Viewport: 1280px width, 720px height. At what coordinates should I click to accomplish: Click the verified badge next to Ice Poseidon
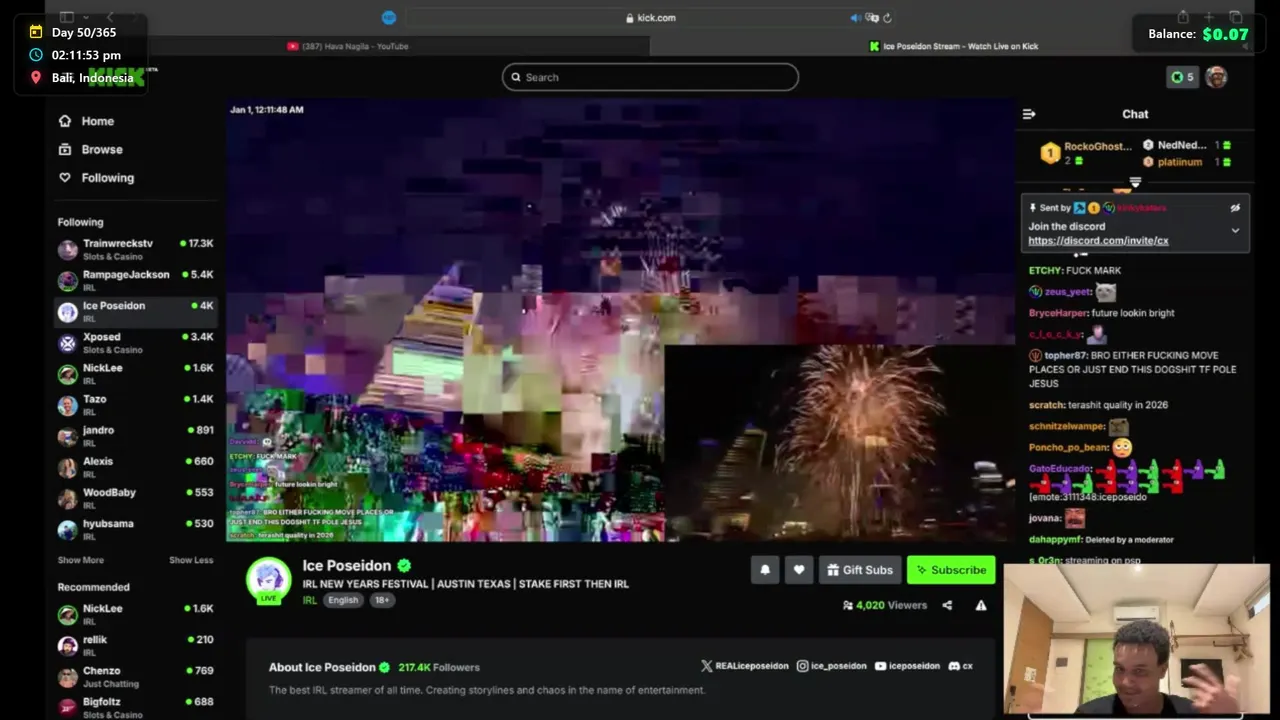(404, 566)
